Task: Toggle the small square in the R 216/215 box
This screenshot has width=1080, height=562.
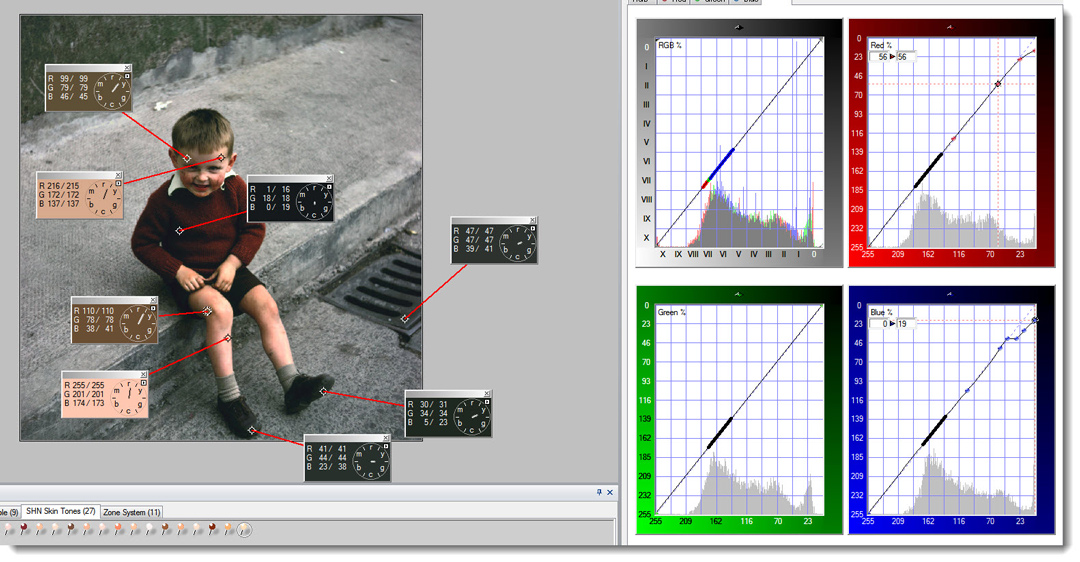Action: click(x=118, y=183)
